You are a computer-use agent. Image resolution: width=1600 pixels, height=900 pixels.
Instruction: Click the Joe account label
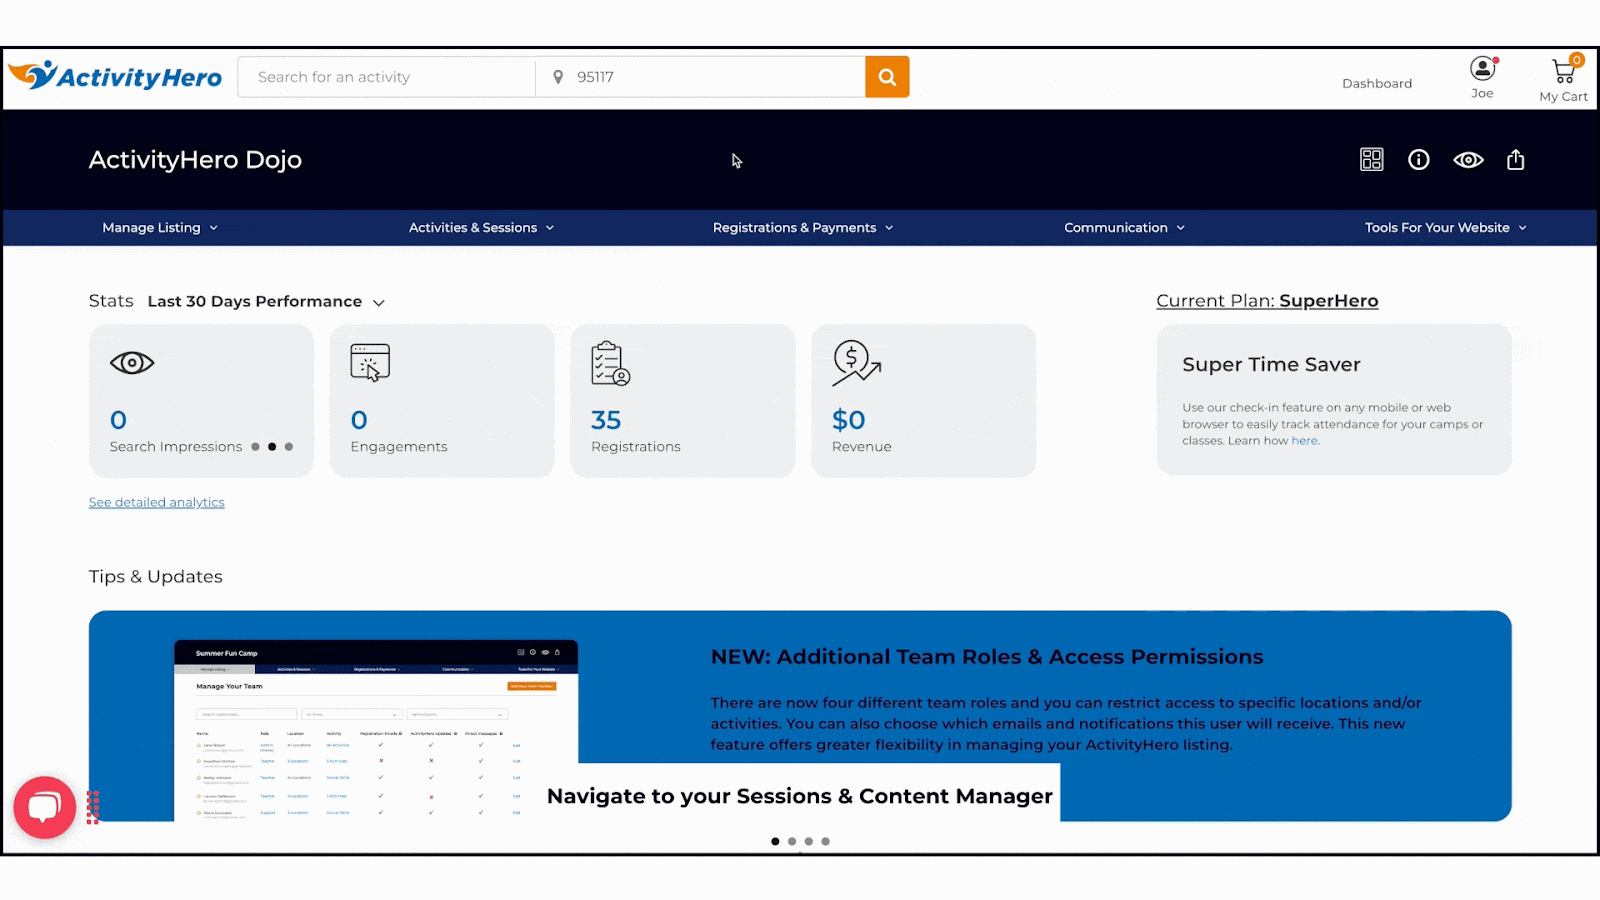pyautogui.click(x=1482, y=94)
